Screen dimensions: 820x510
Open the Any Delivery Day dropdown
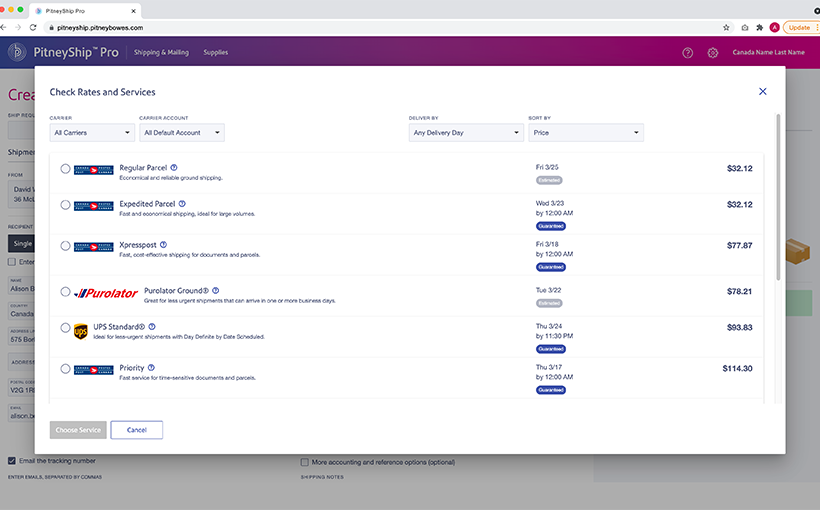[x=466, y=132]
